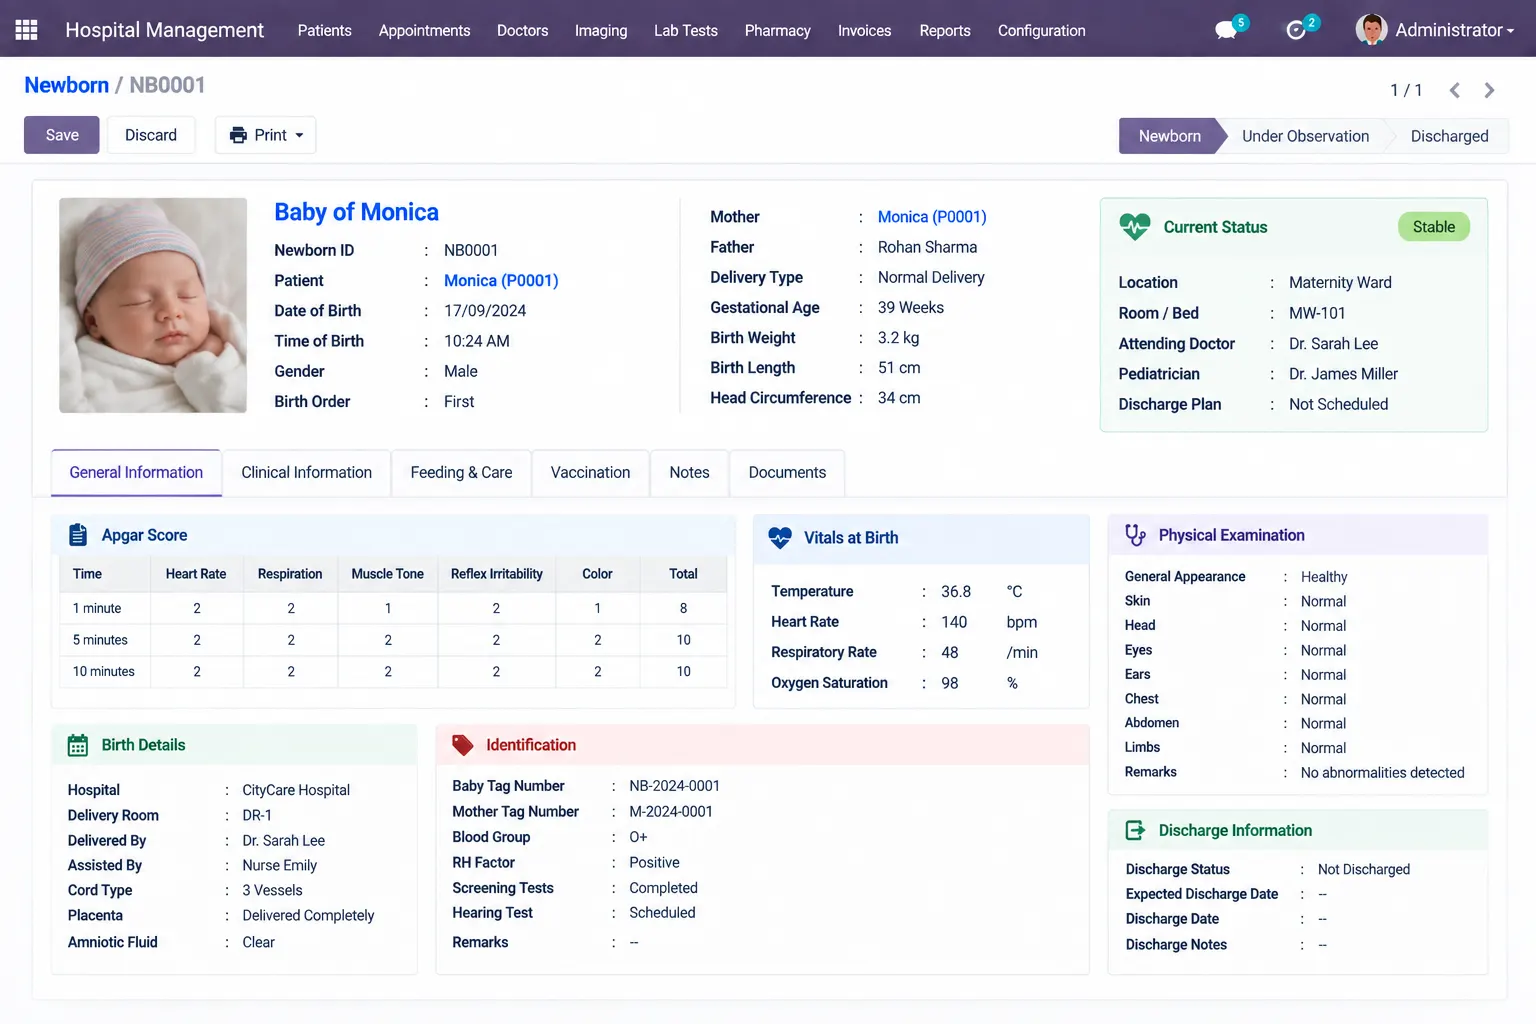Click the Physical Examination stethoscope icon
1536x1024 pixels.
(1135, 535)
